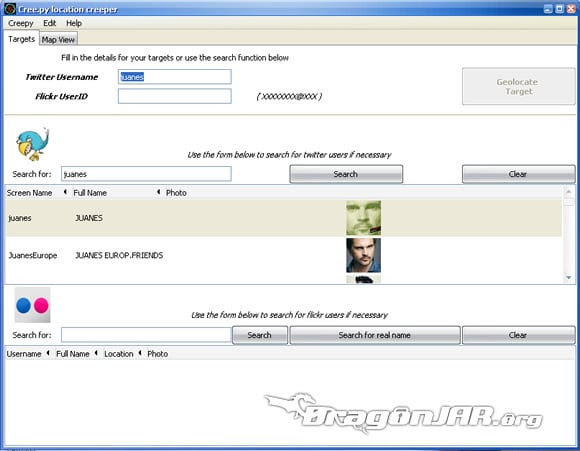580x451 pixels.
Task: Switch to the Map View tab
Action: pyautogui.click(x=58, y=40)
